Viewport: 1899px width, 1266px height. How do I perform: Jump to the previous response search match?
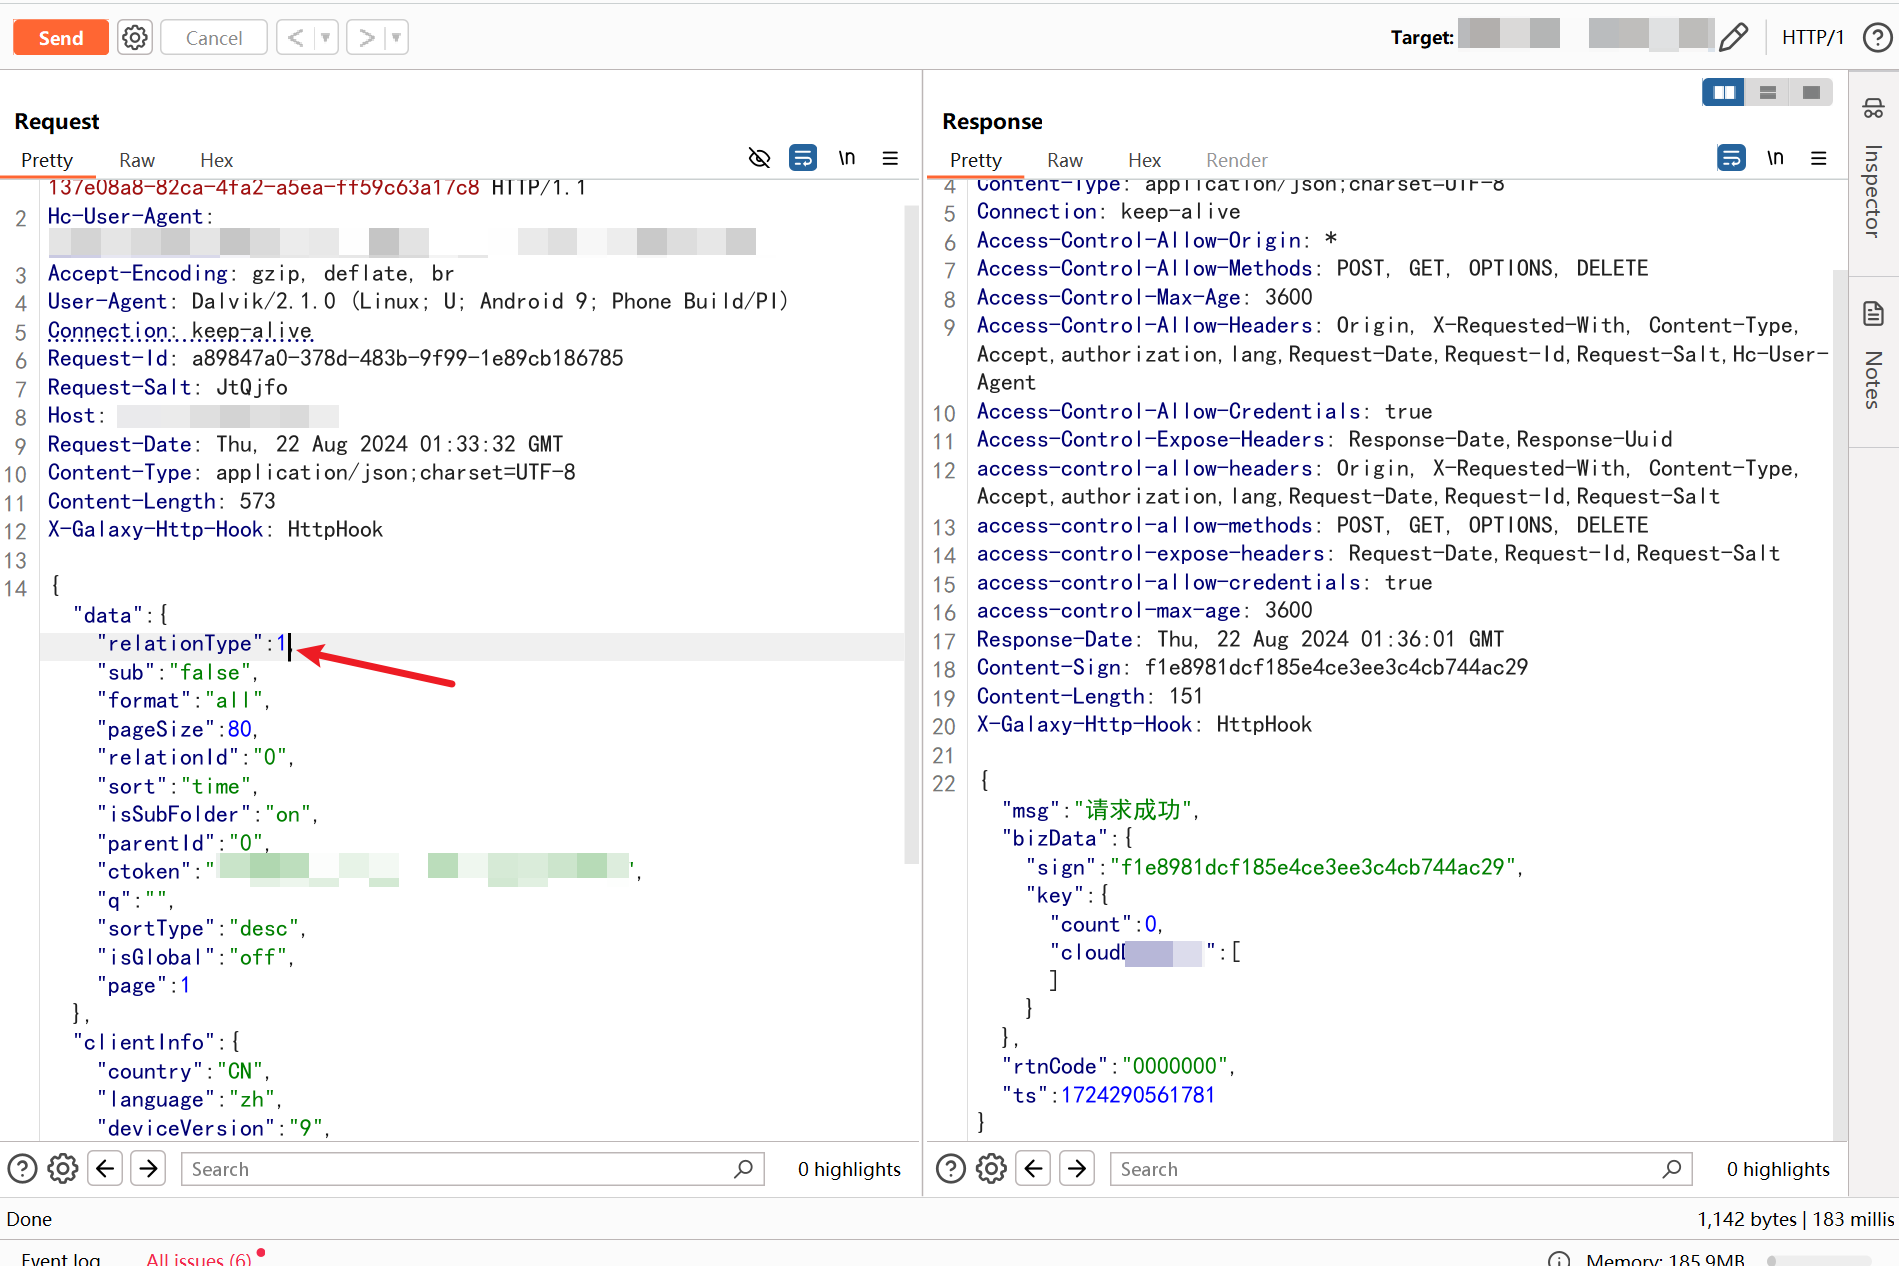(x=1033, y=1168)
